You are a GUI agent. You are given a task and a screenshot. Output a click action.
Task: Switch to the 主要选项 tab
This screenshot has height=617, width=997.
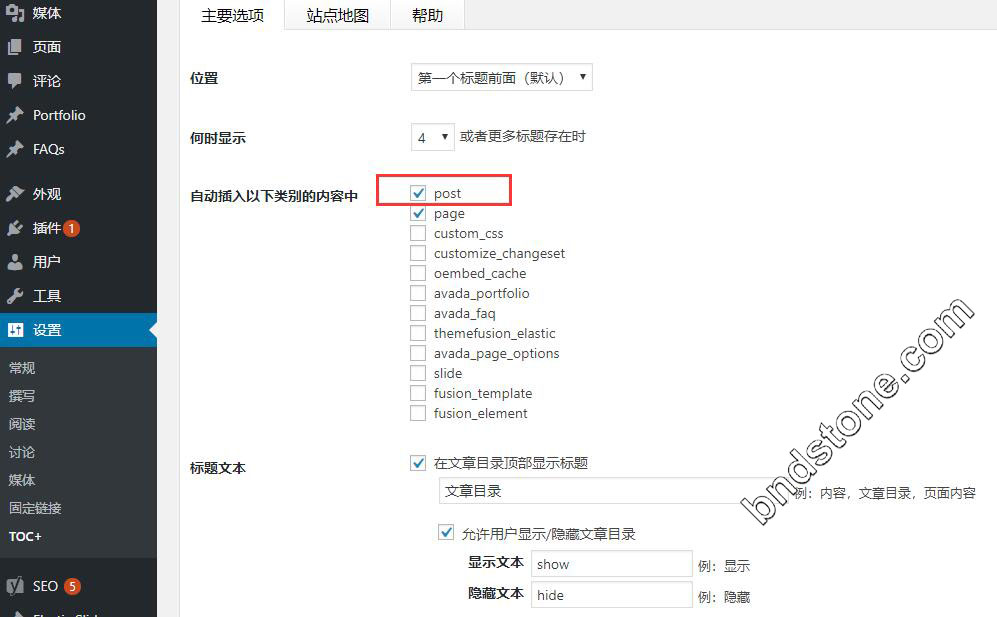tap(232, 15)
